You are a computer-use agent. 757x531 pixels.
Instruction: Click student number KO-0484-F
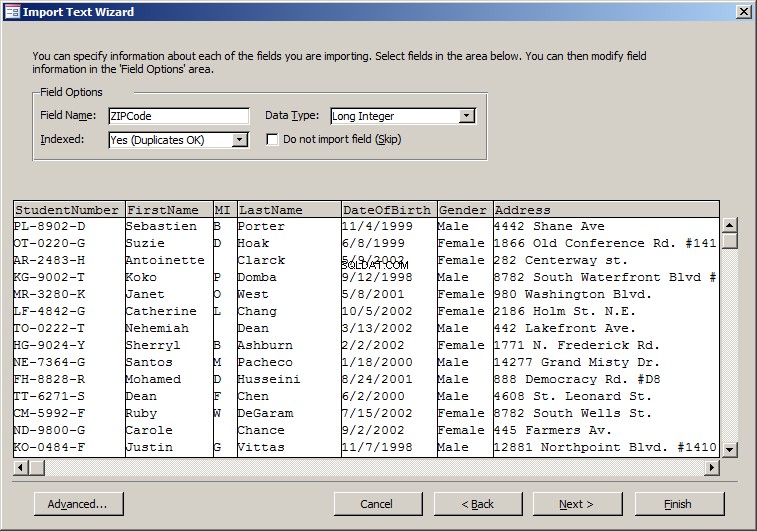tap(50, 447)
